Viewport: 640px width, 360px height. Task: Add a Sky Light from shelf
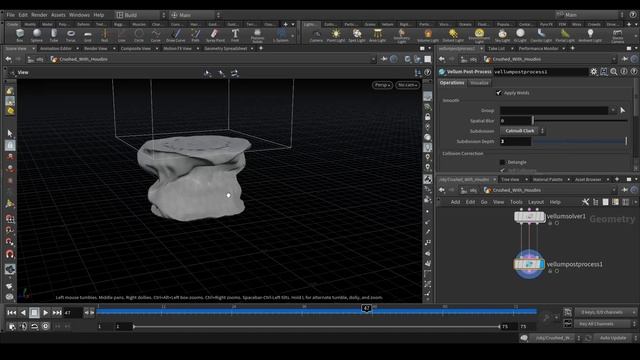(502, 35)
